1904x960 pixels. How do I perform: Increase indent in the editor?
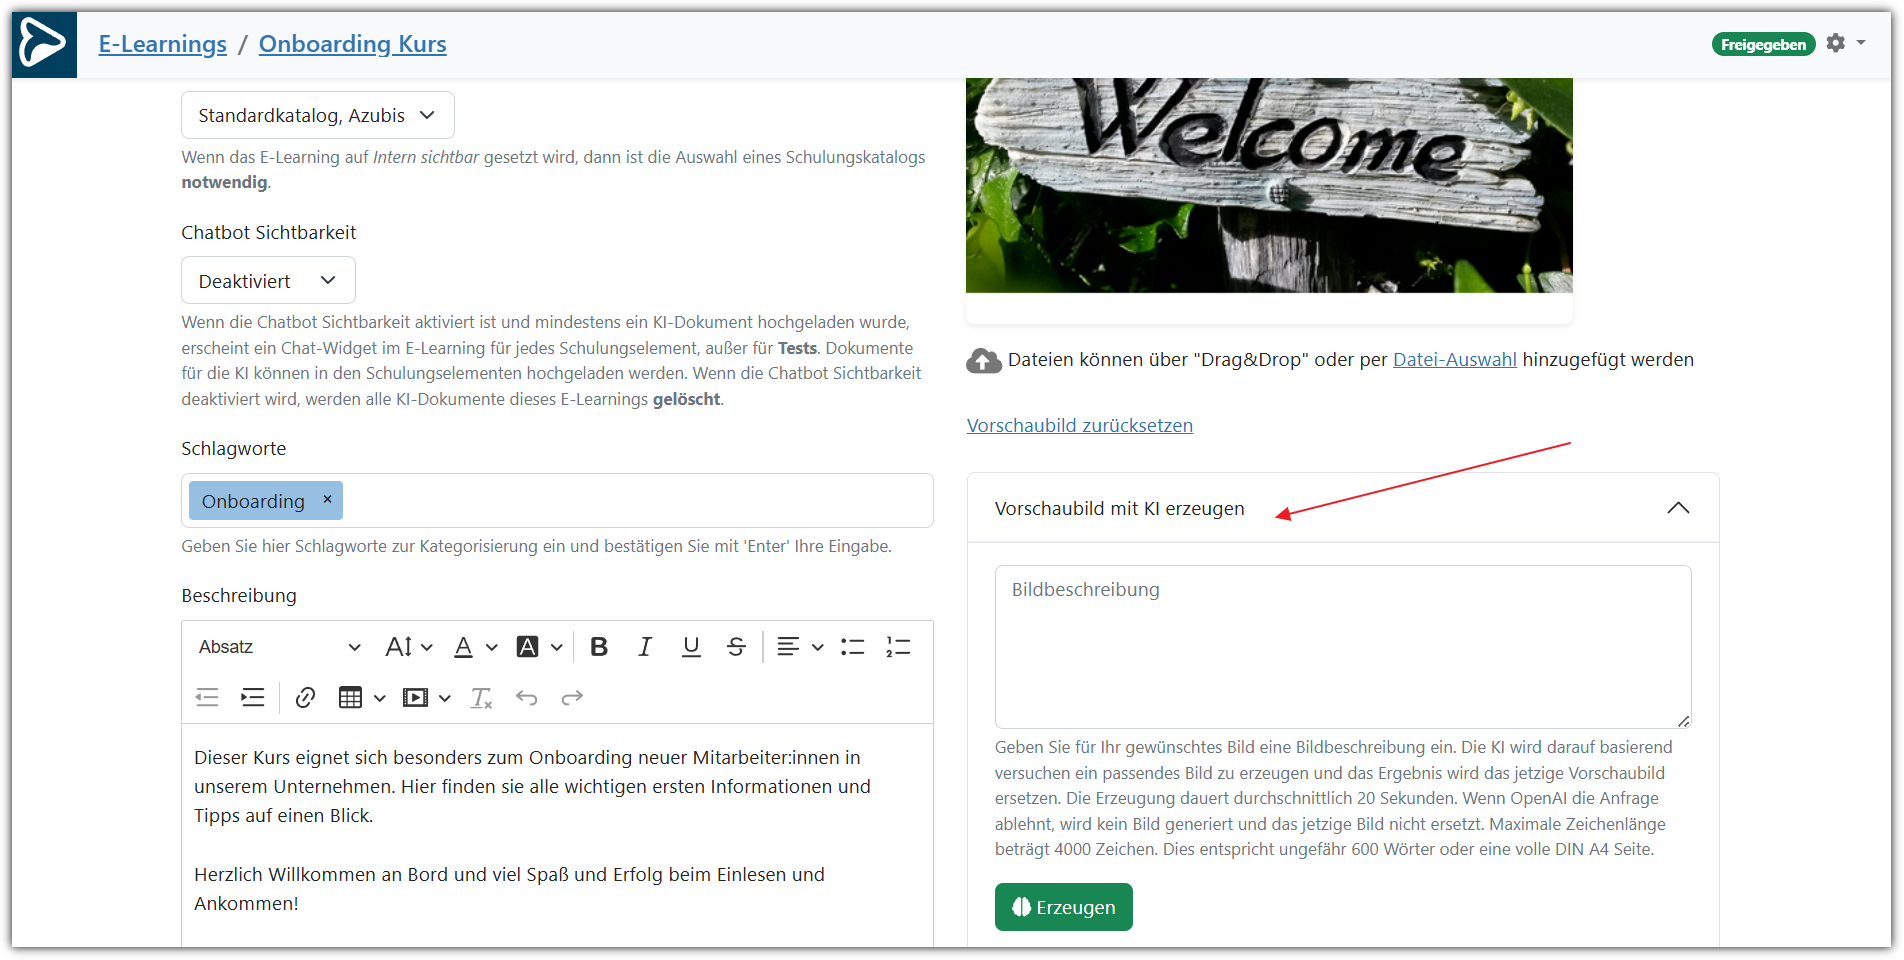[x=253, y=698]
